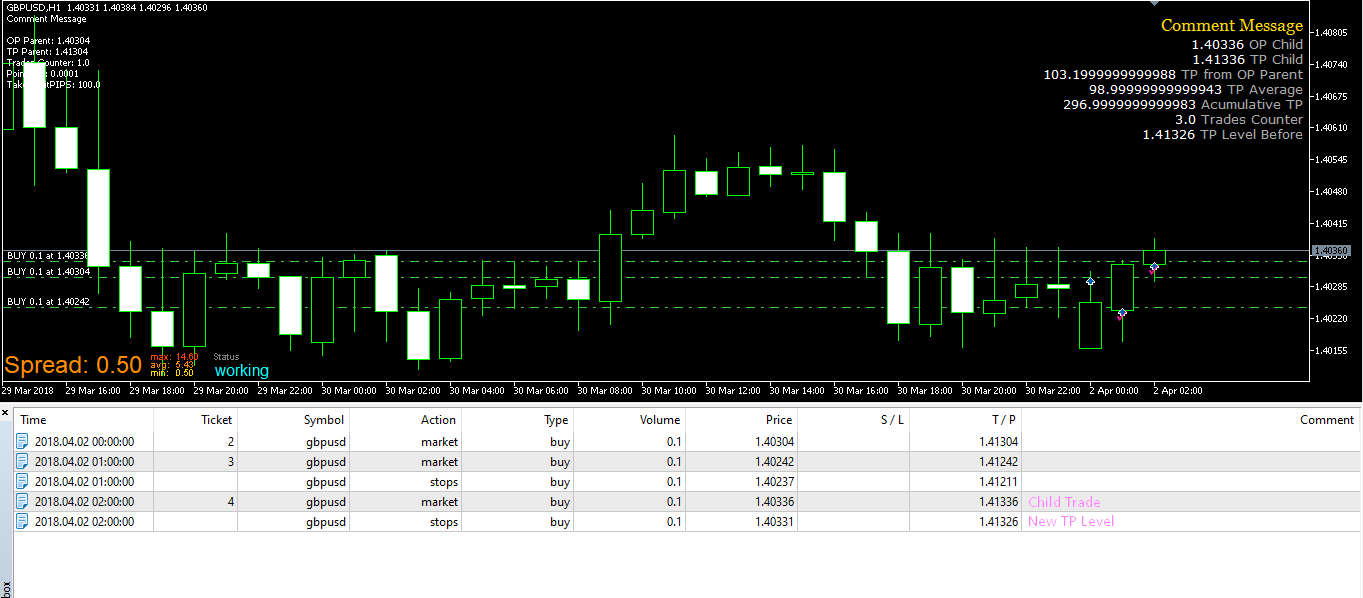The height and width of the screenshot is (598, 1363).
Task: Close the bottom results panel with the x
Action: (6, 411)
